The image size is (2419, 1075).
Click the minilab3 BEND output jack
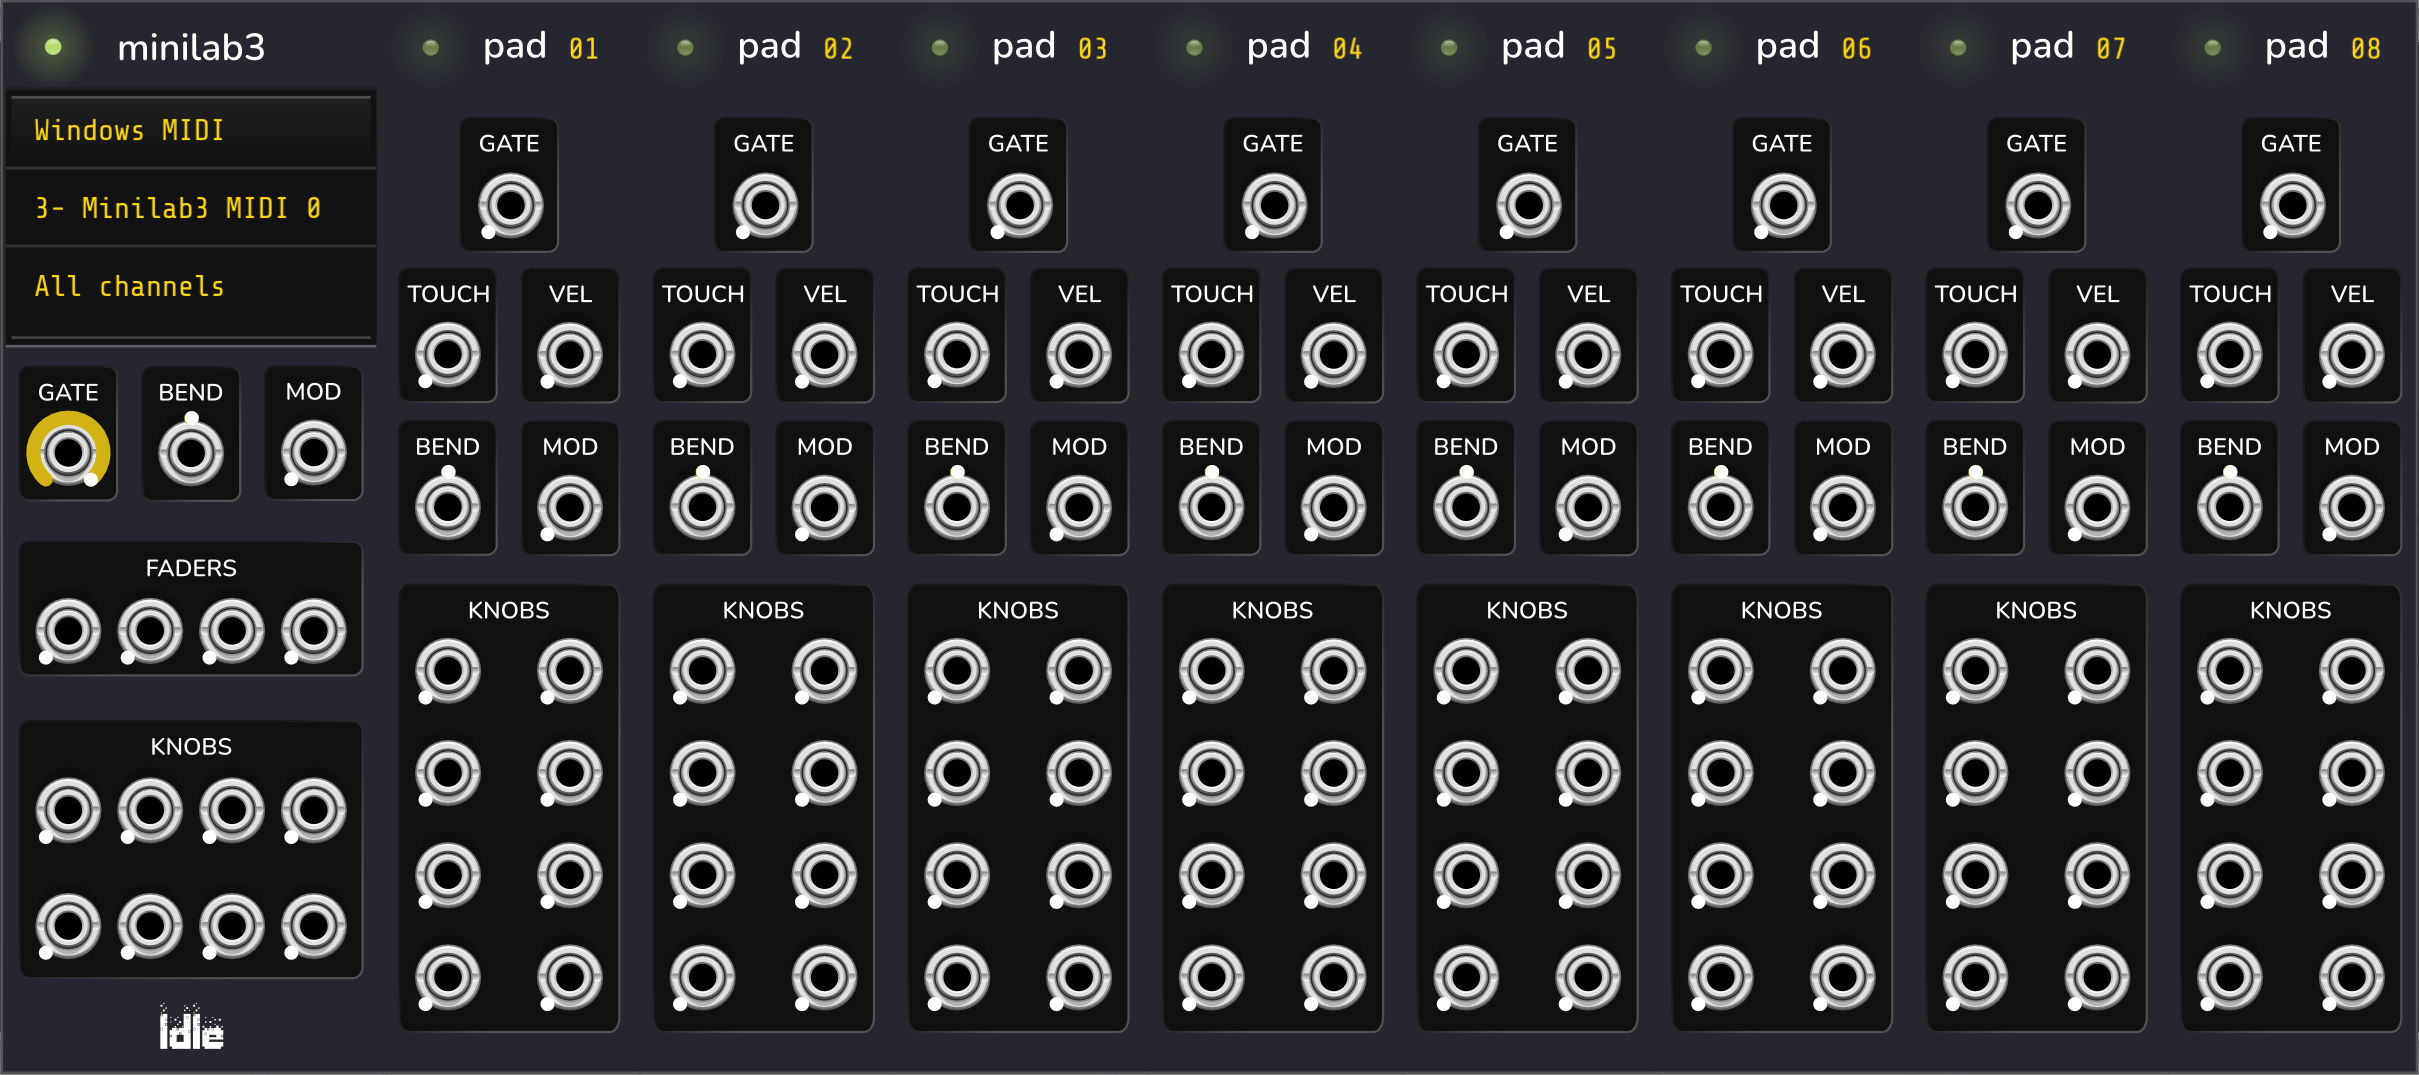coord(191,452)
